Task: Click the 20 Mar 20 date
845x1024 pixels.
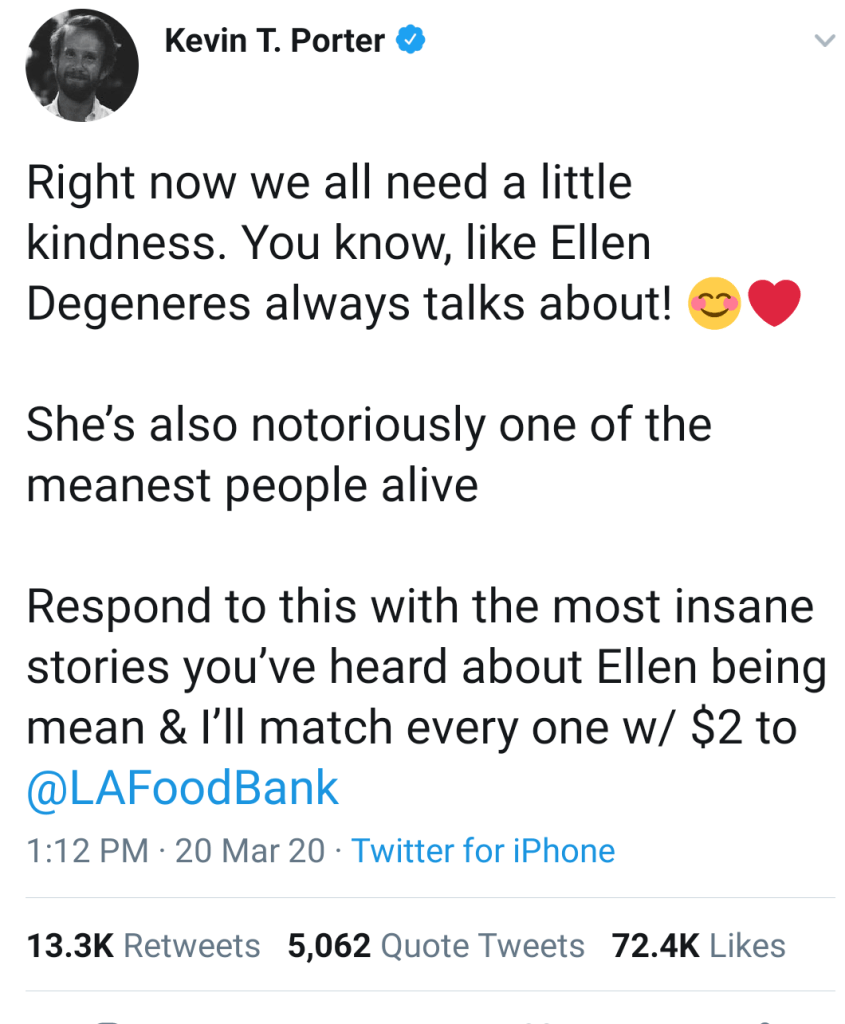Action: click(x=250, y=851)
